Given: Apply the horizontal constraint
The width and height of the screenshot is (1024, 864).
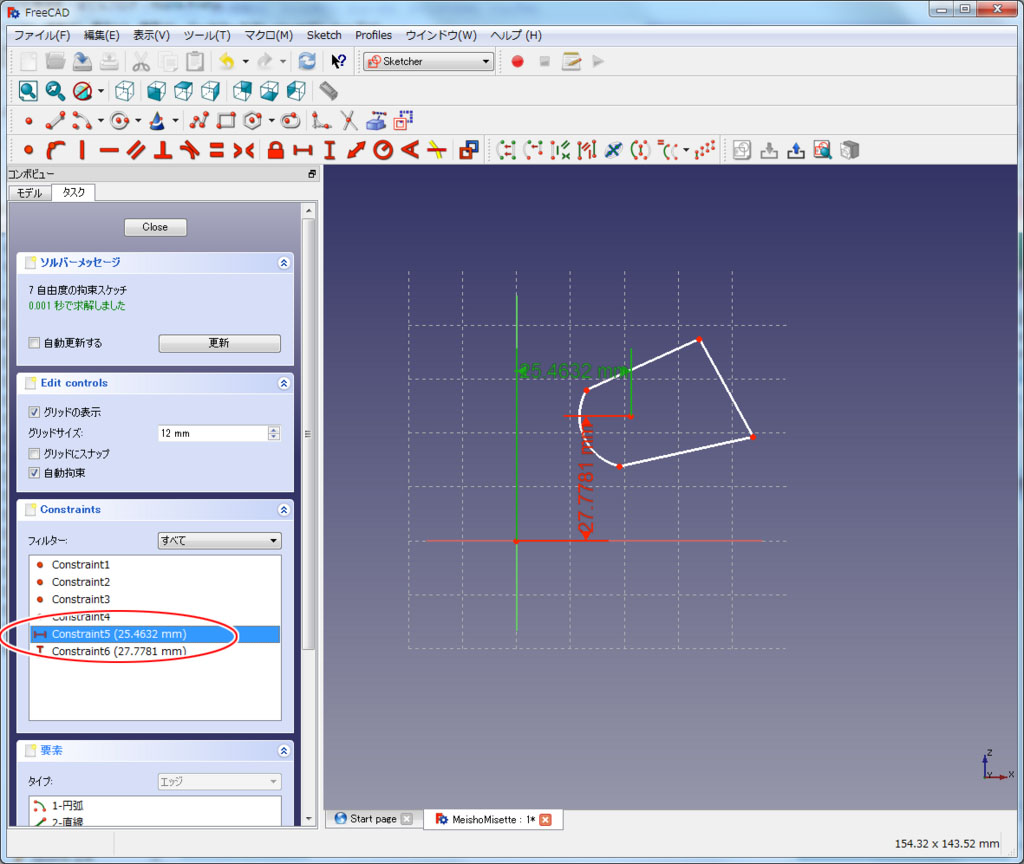Looking at the screenshot, I should (109, 150).
